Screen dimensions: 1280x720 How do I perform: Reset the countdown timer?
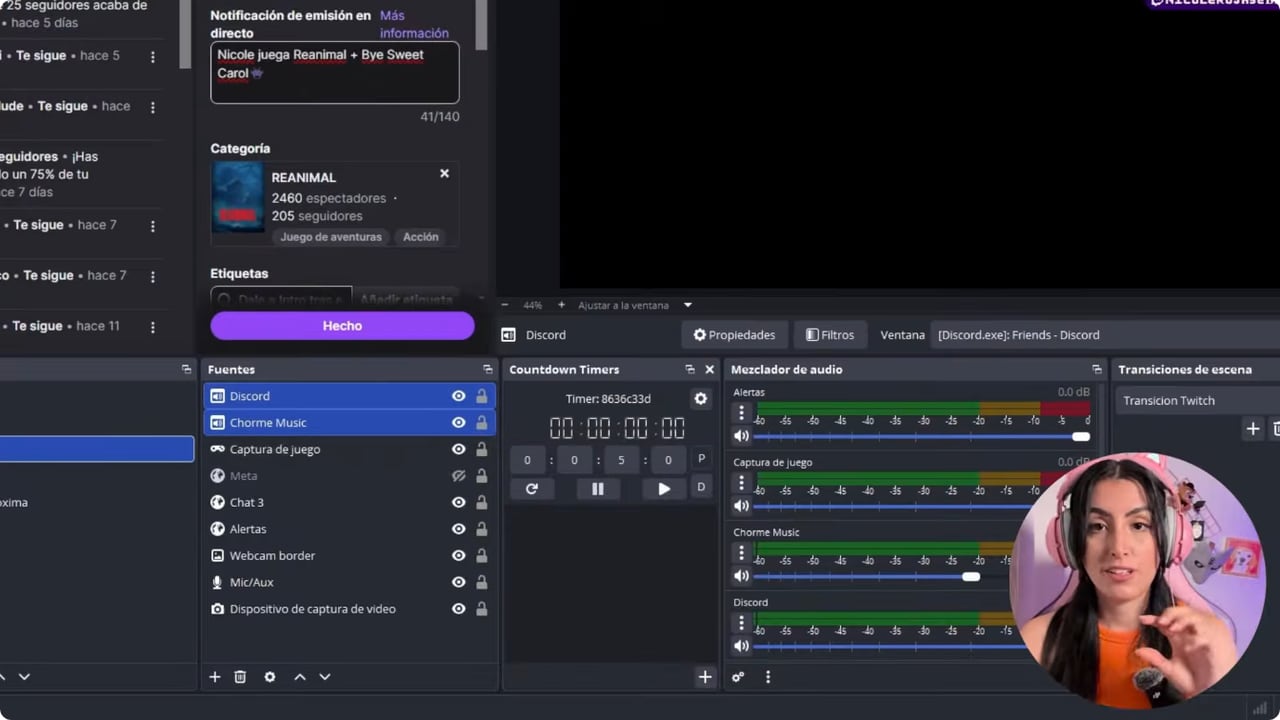pos(531,489)
